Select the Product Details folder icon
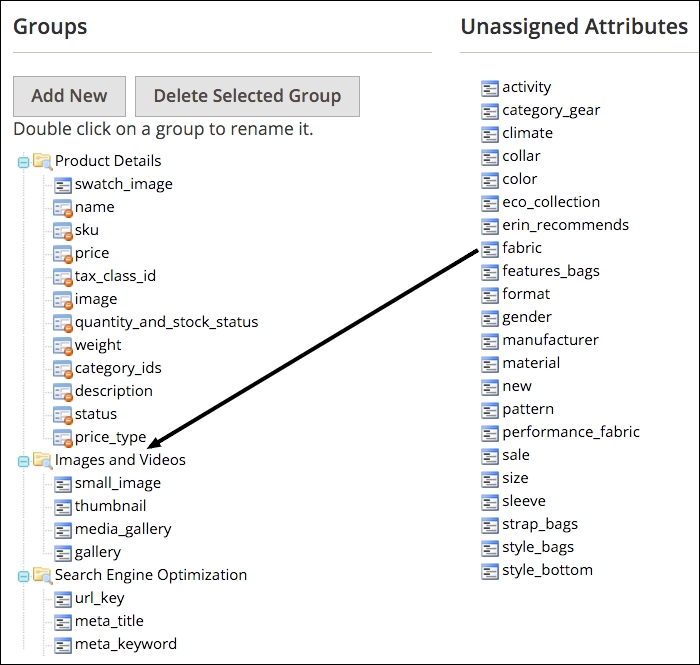 (x=42, y=161)
